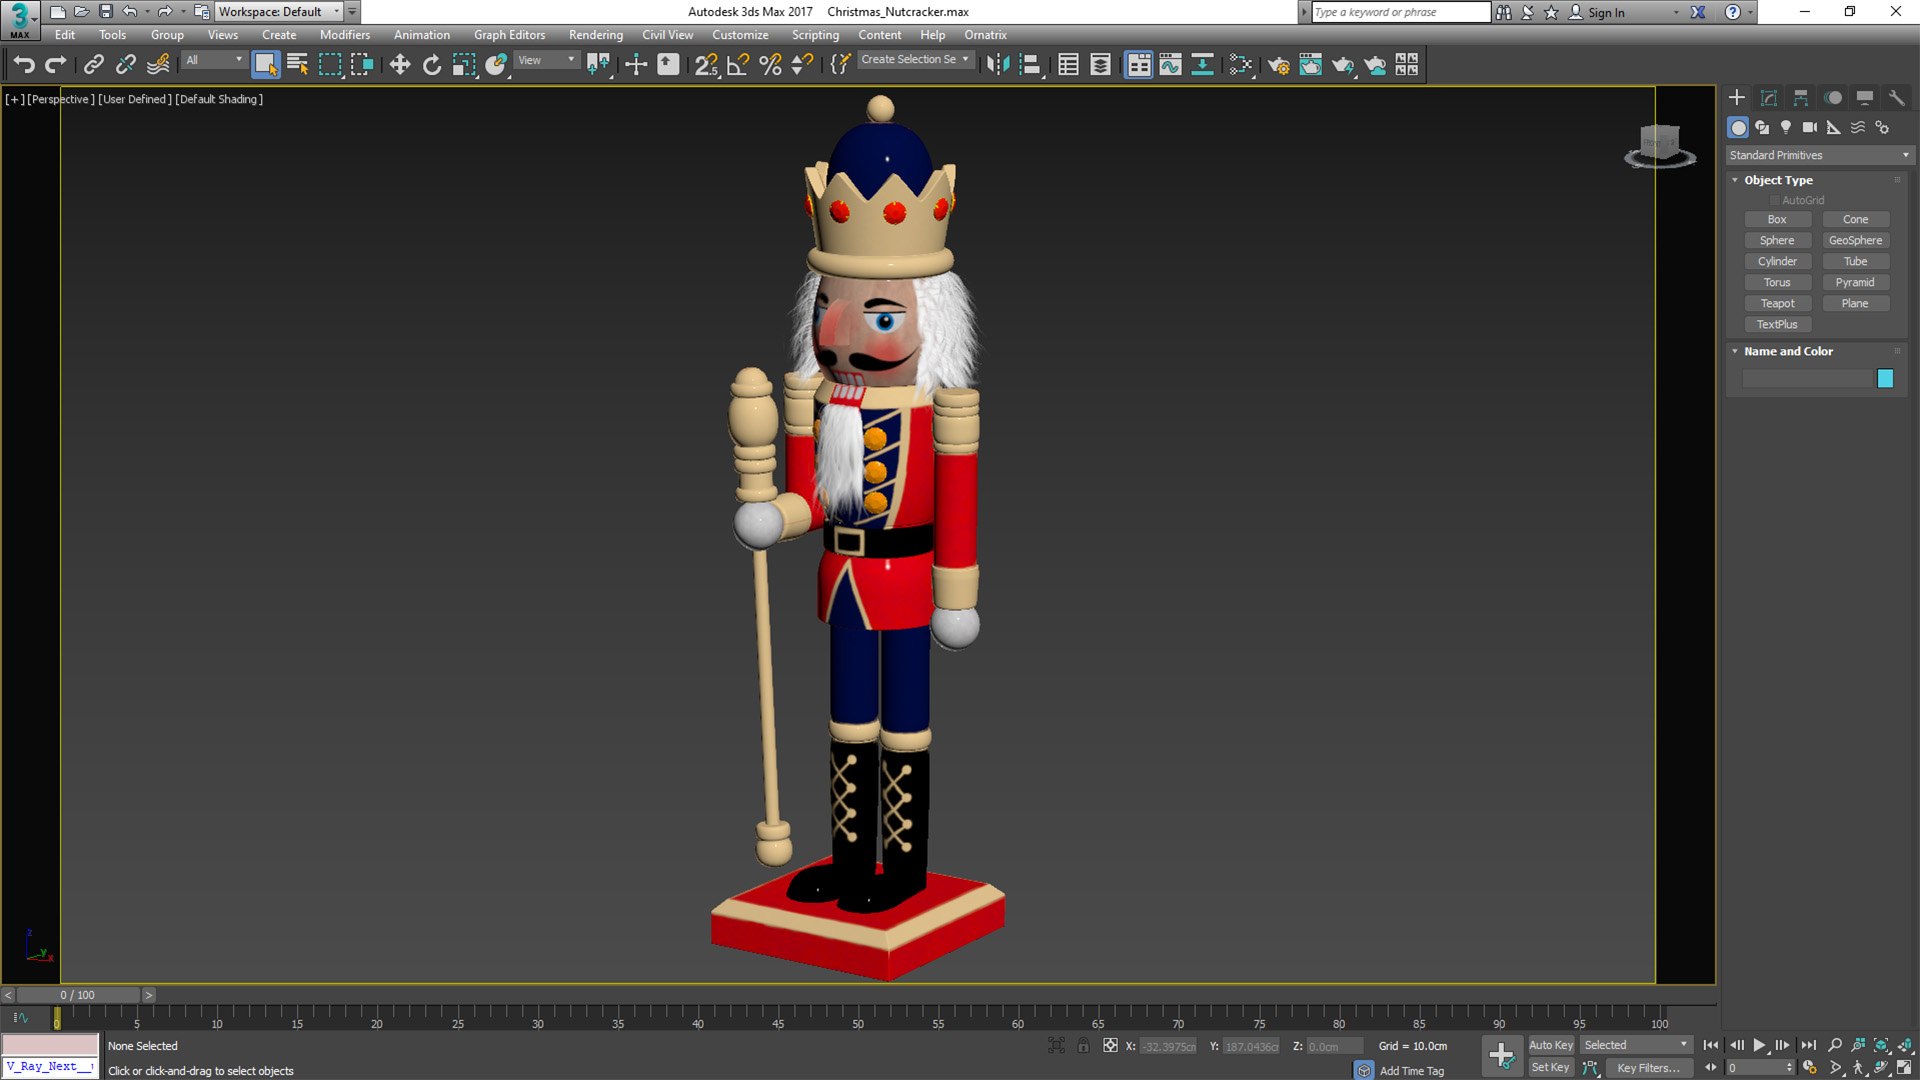Open the Material Editor icon

pyautogui.click(x=1240, y=65)
